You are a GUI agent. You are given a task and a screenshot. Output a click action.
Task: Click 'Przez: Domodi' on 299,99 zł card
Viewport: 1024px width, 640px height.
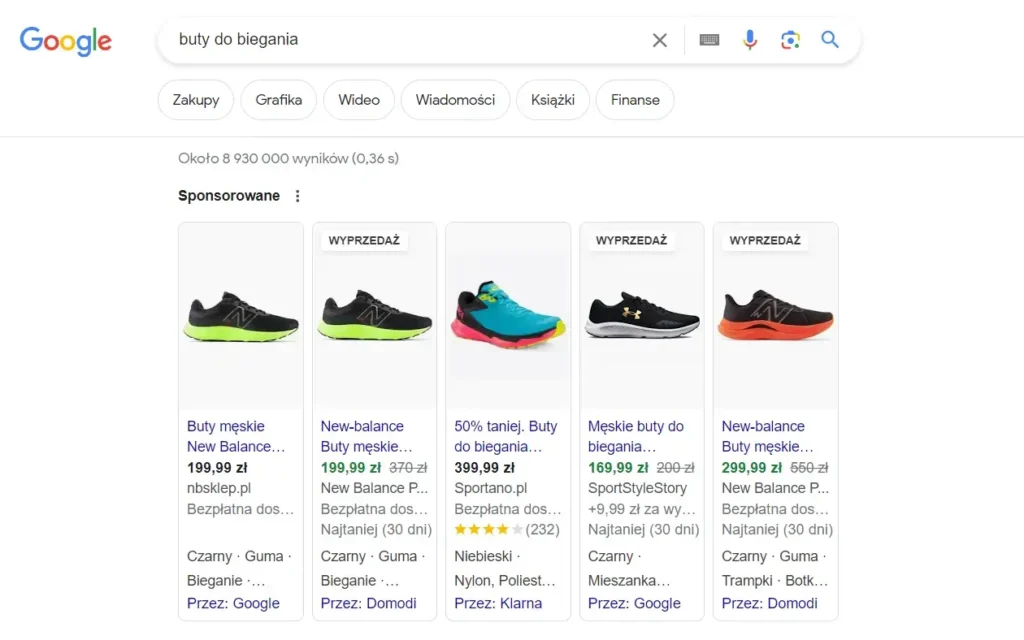tap(769, 603)
